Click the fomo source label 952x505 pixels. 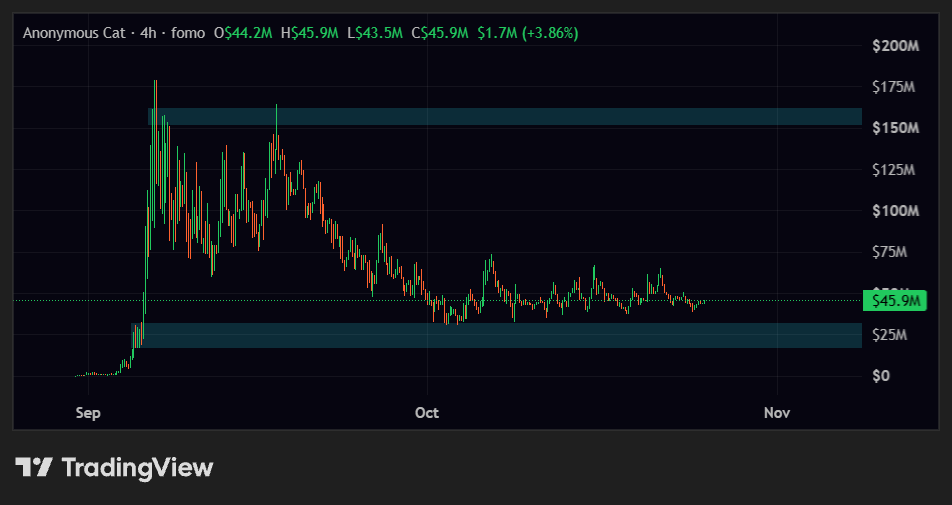pyautogui.click(x=188, y=33)
